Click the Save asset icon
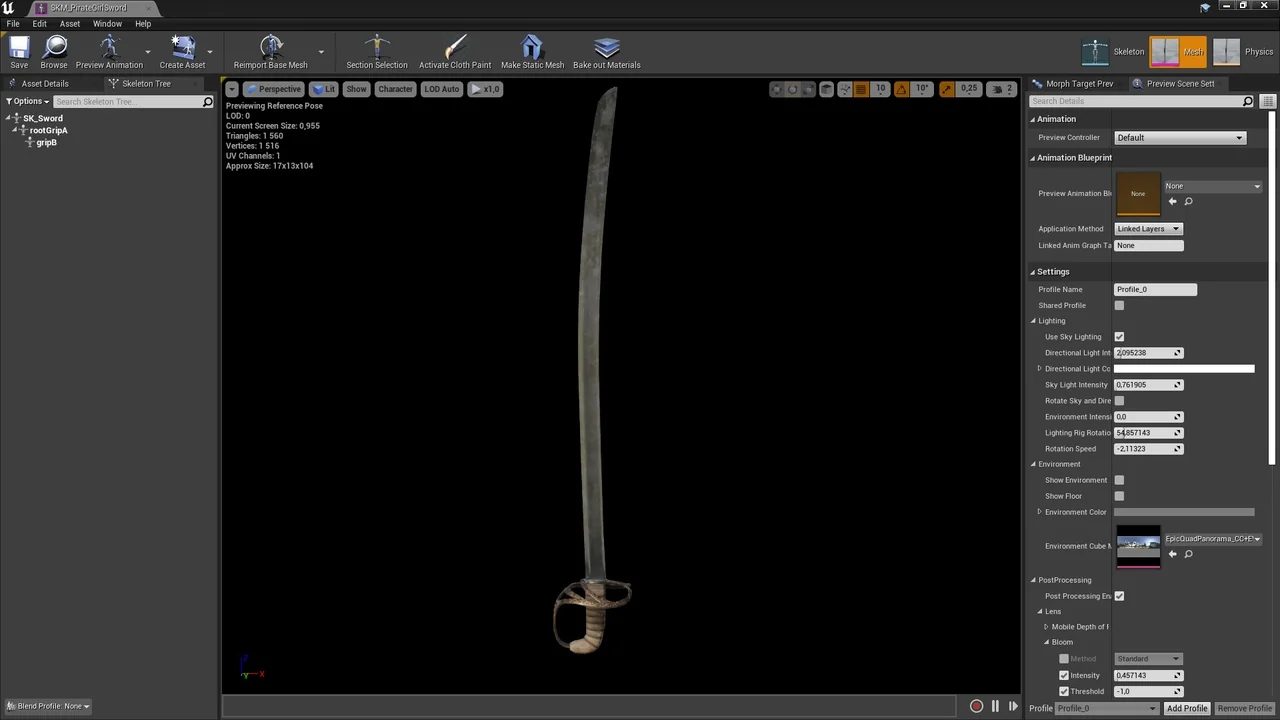1280x720 pixels. (18, 50)
